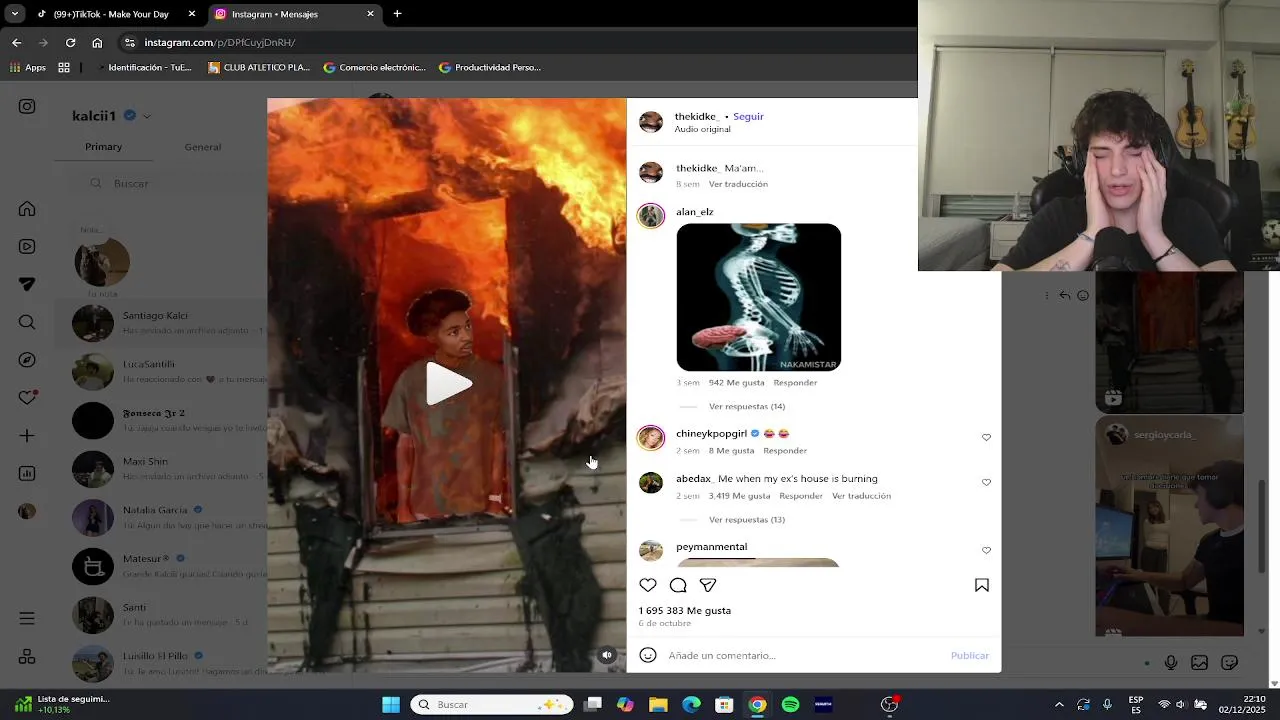Open Explore compass icon in sidebar
1280x720 pixels.
(x=27, y=360)
